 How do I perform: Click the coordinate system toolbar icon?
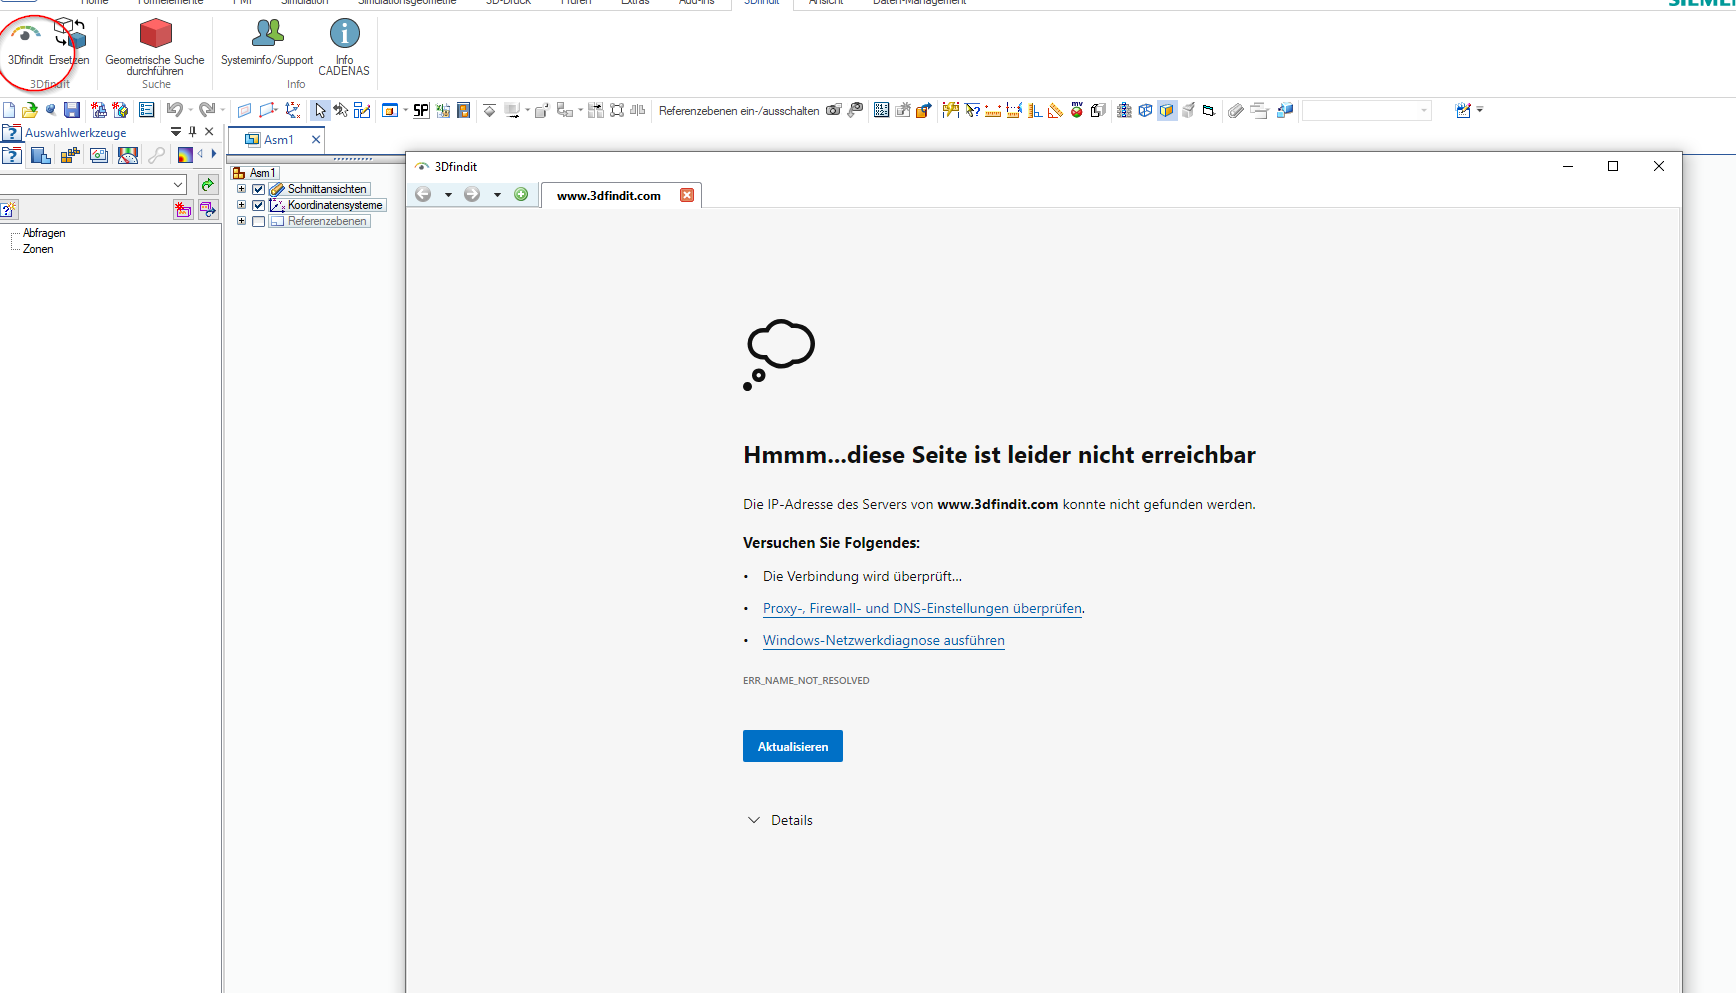[x=292, y=110]
